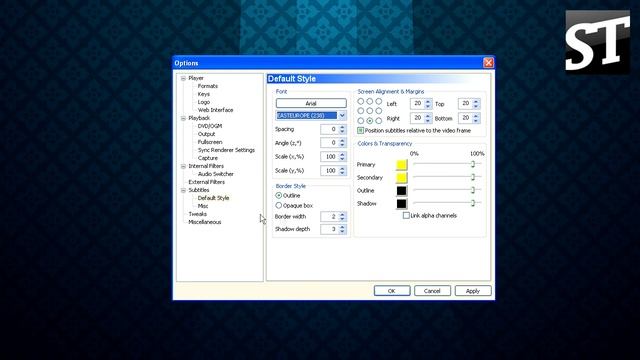The width and height of the screenshot is (640, 360).
Task: Pick the Shadow color swatch
Action: click(x=402, y=204)
